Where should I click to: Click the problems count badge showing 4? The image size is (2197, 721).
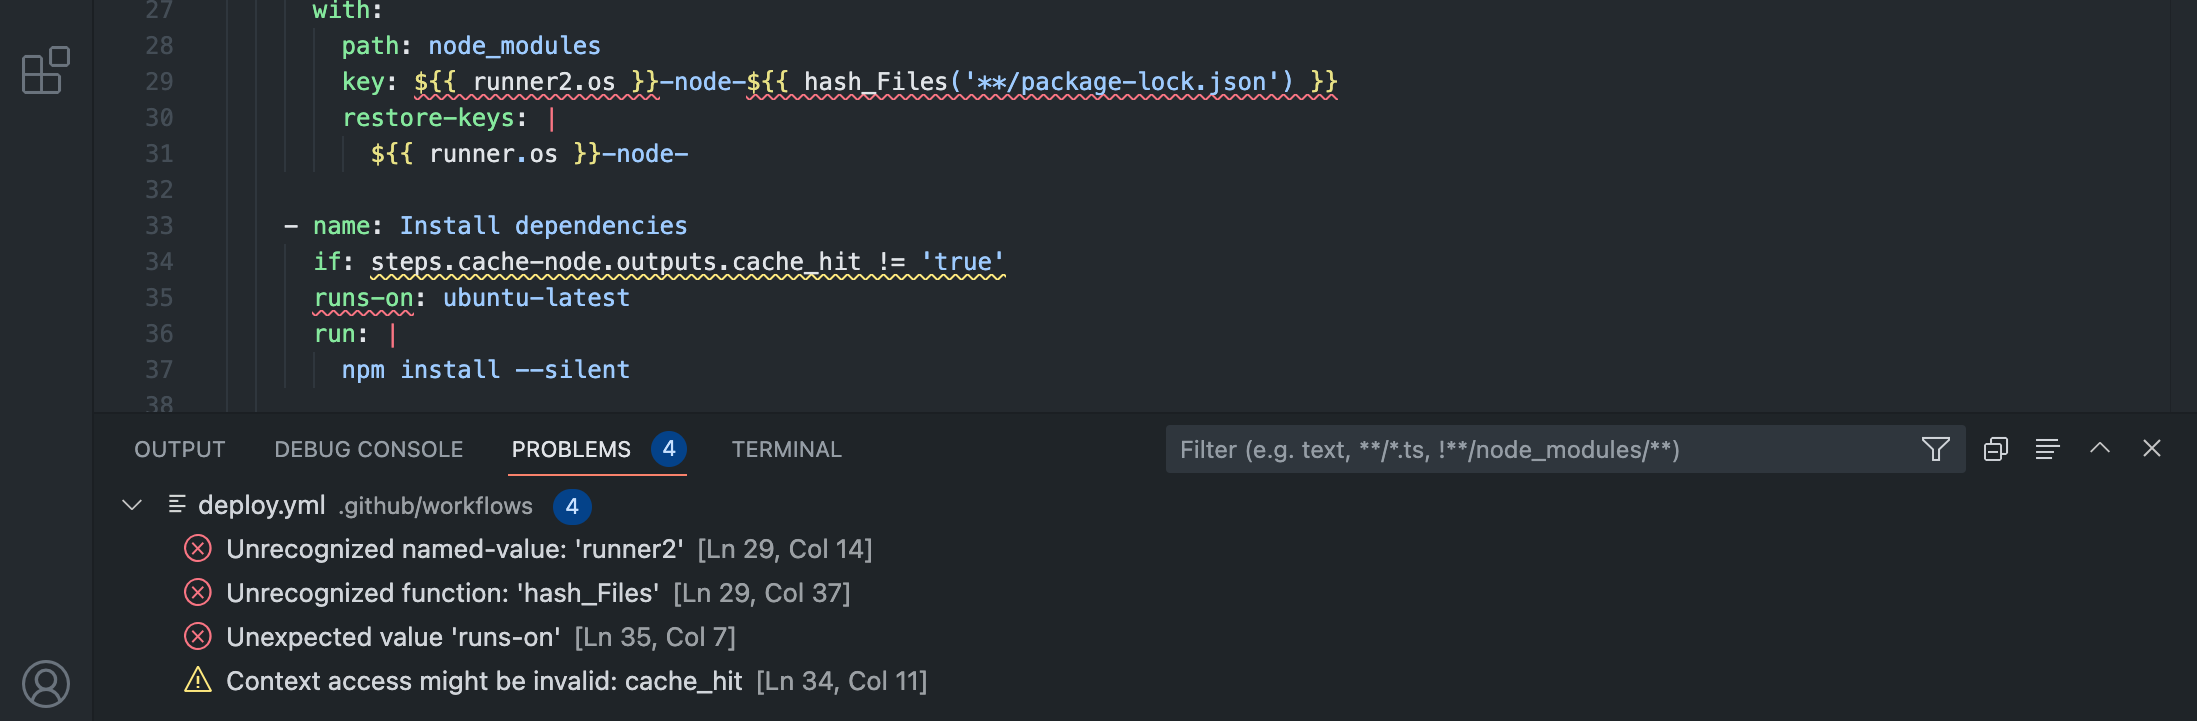pos(669,449)
